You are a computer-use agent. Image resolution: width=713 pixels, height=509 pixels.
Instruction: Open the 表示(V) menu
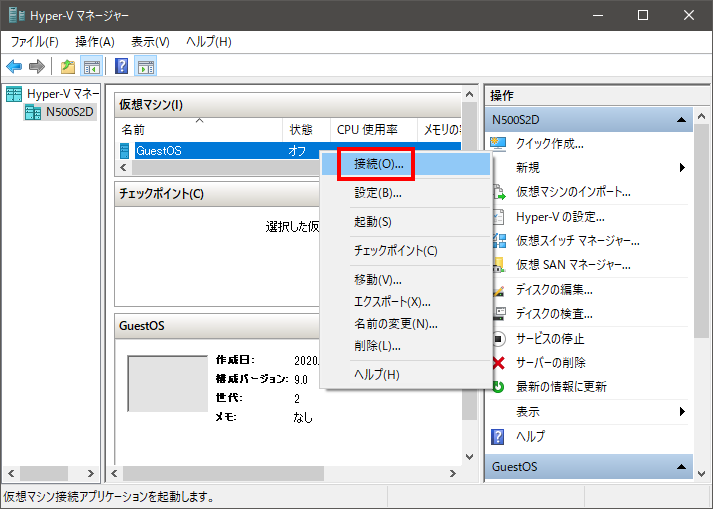(150, 42)
